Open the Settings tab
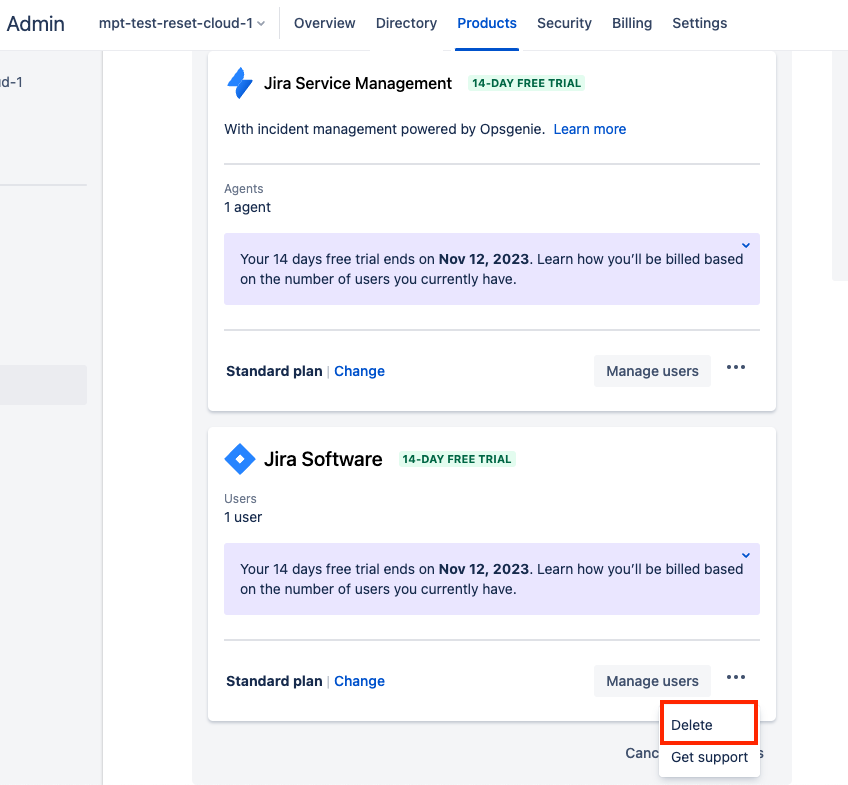 click(x=700, y=23)
